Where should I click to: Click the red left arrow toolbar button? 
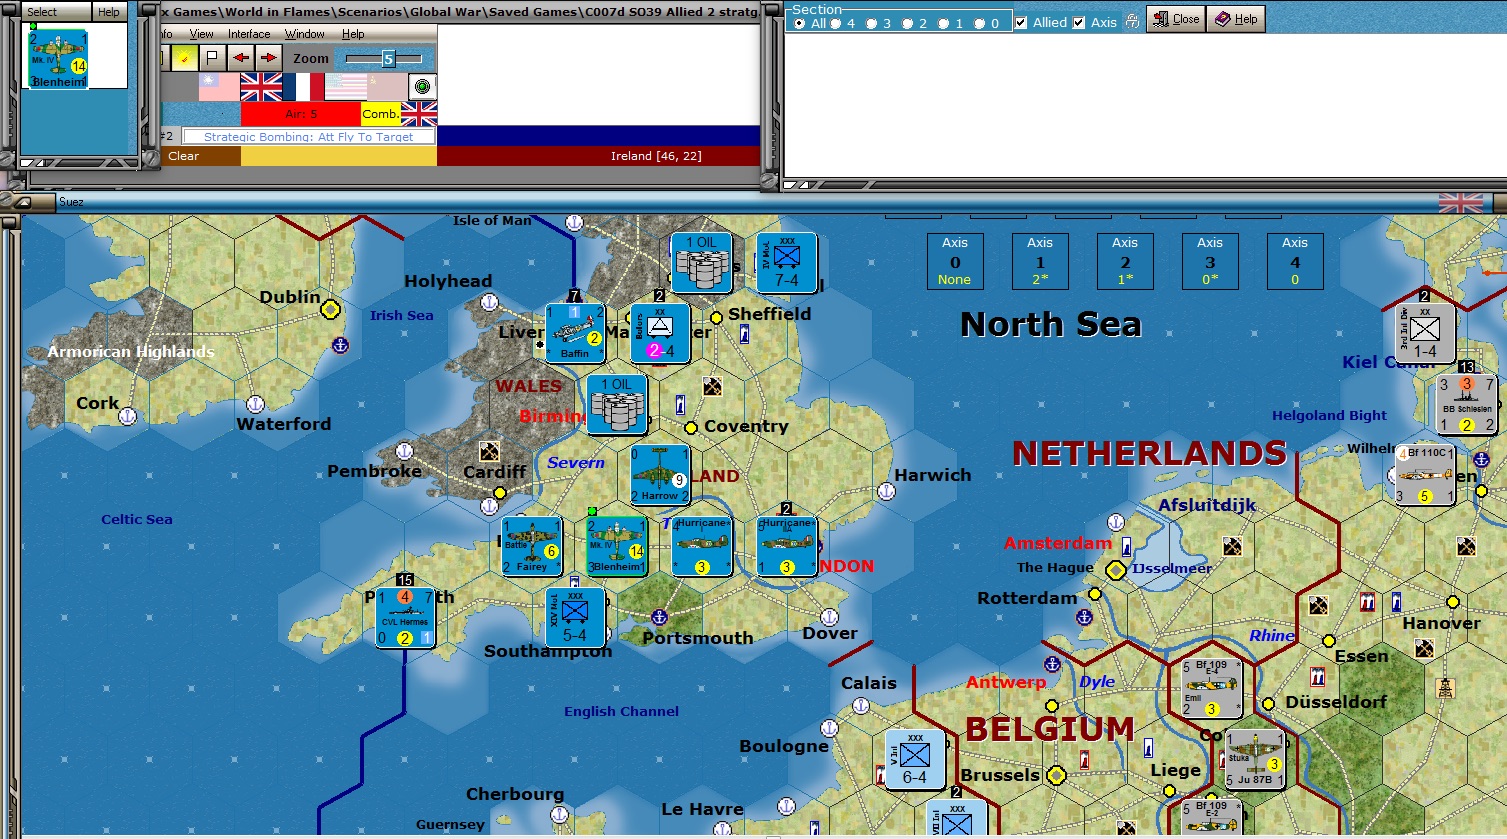pos(240,58)
